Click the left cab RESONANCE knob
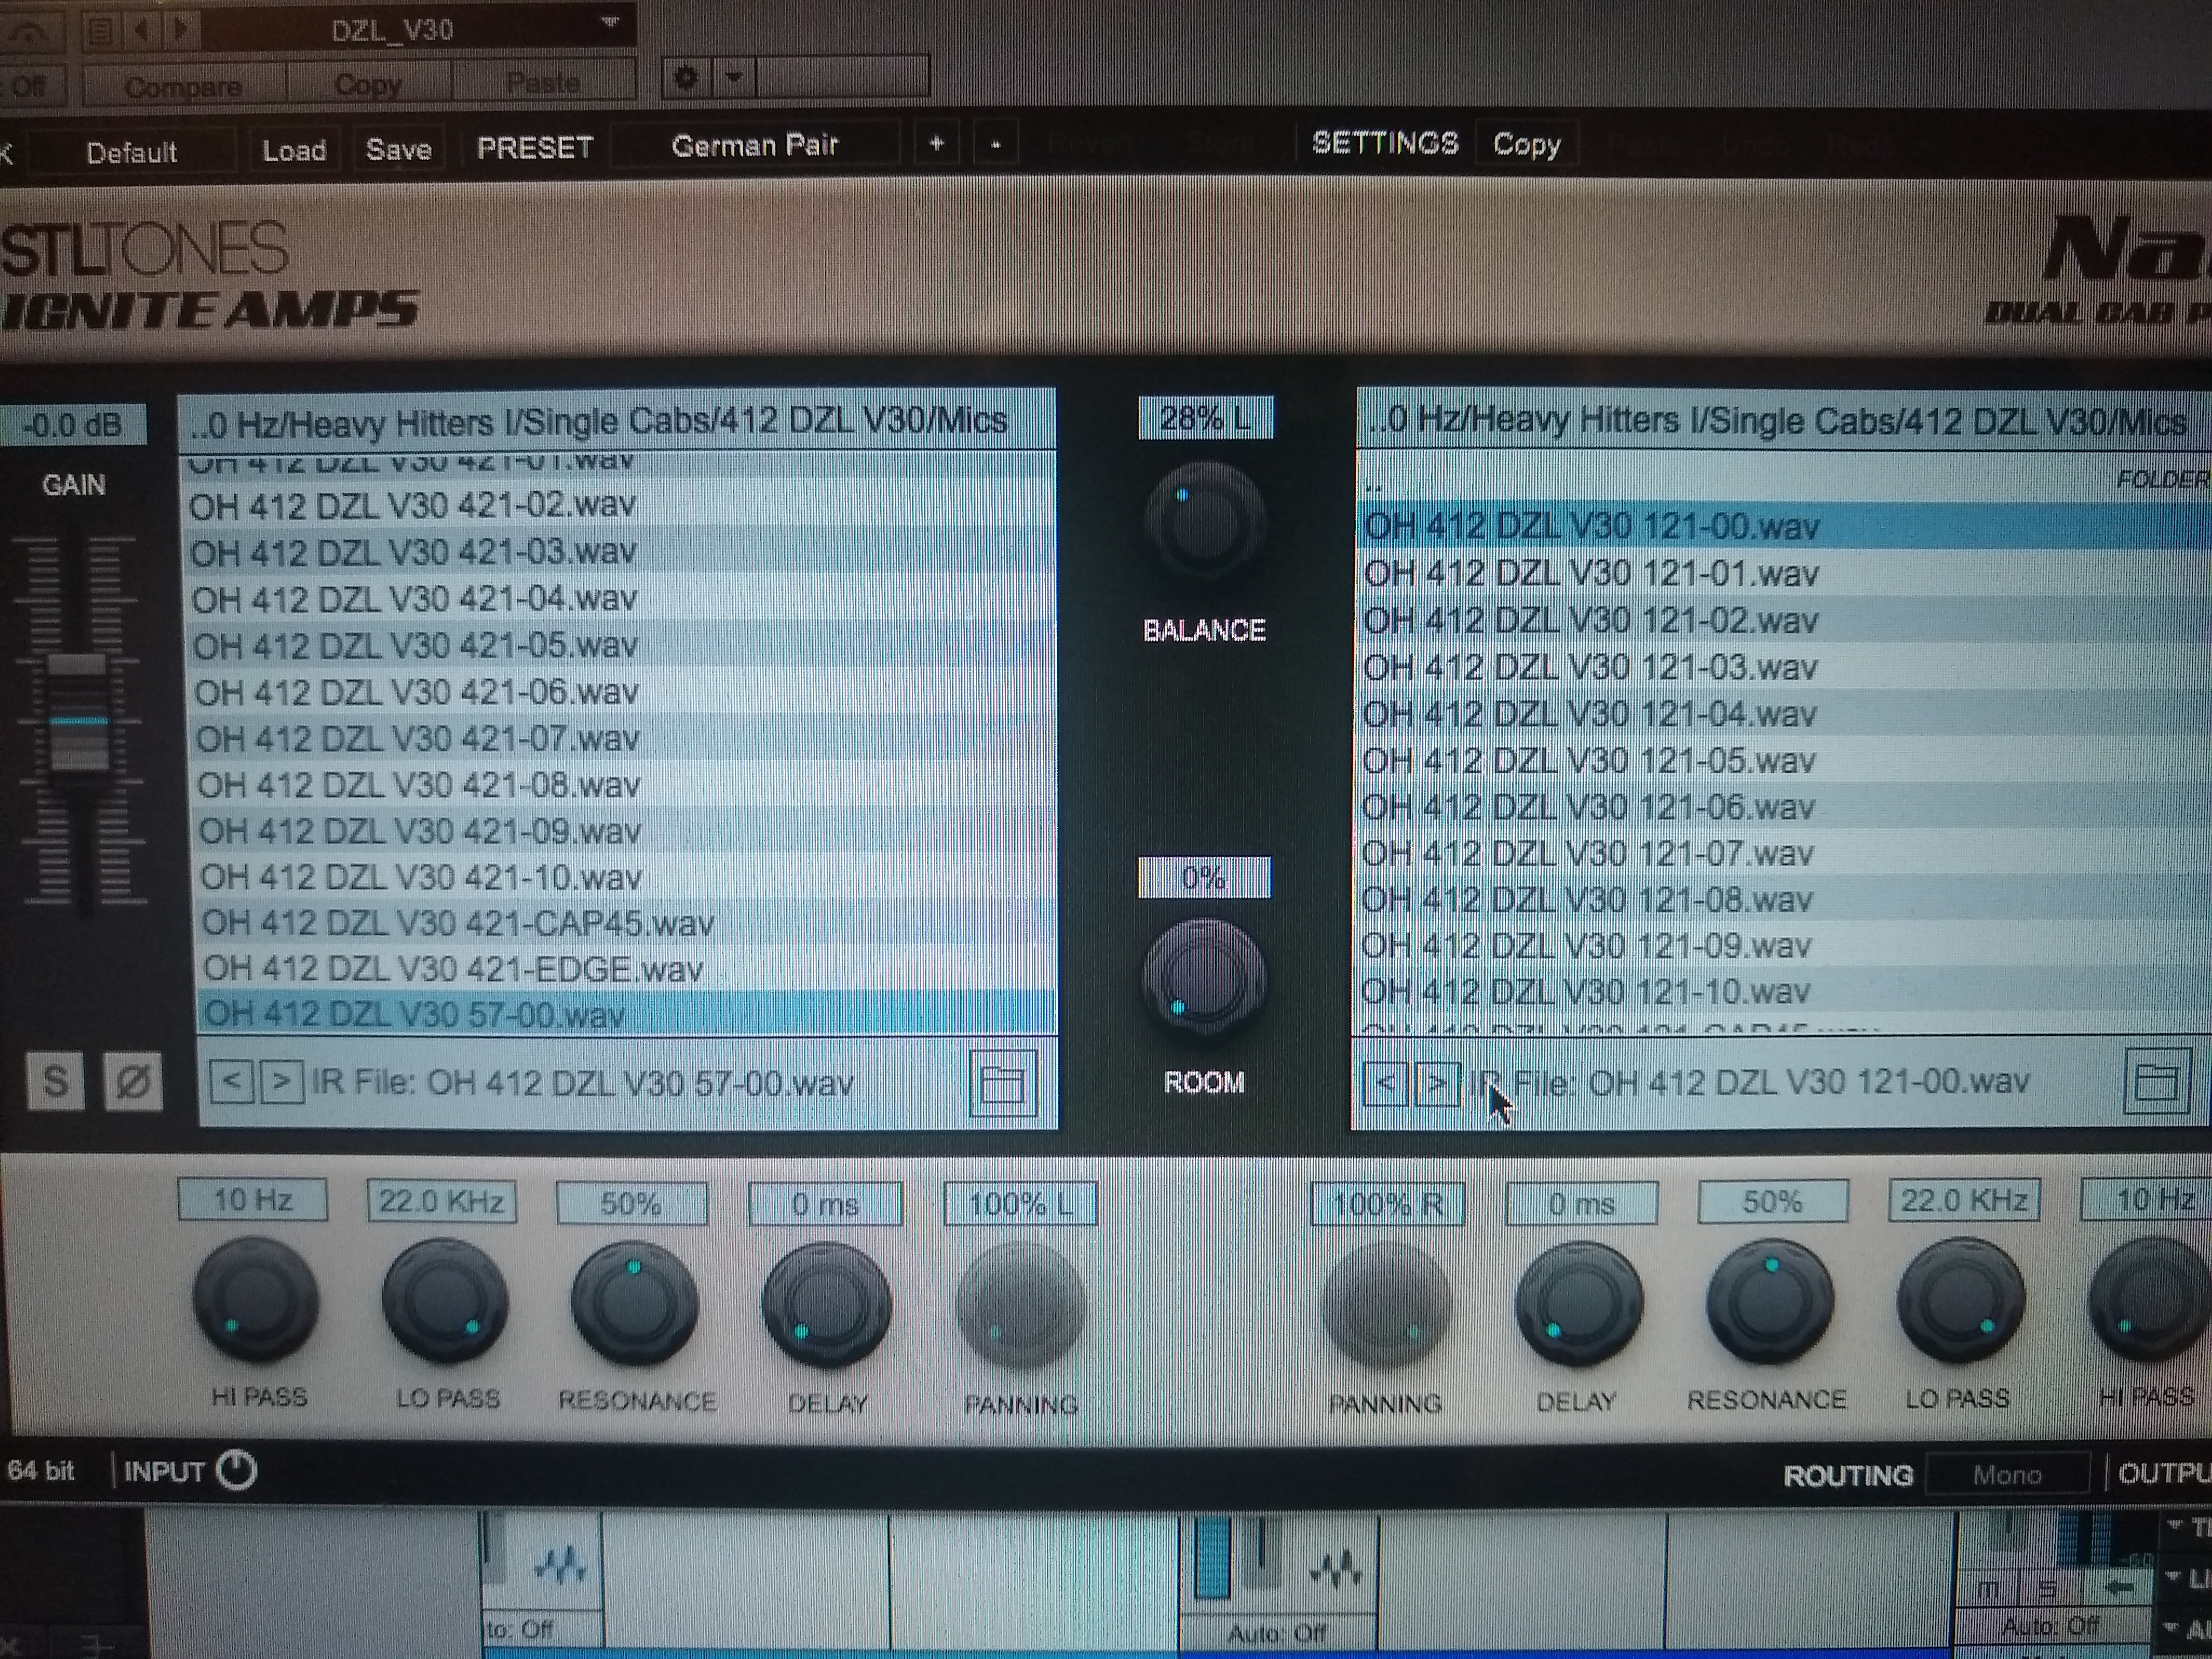The width and height of the screenshot is (2212, 1659). [634, 1302]
